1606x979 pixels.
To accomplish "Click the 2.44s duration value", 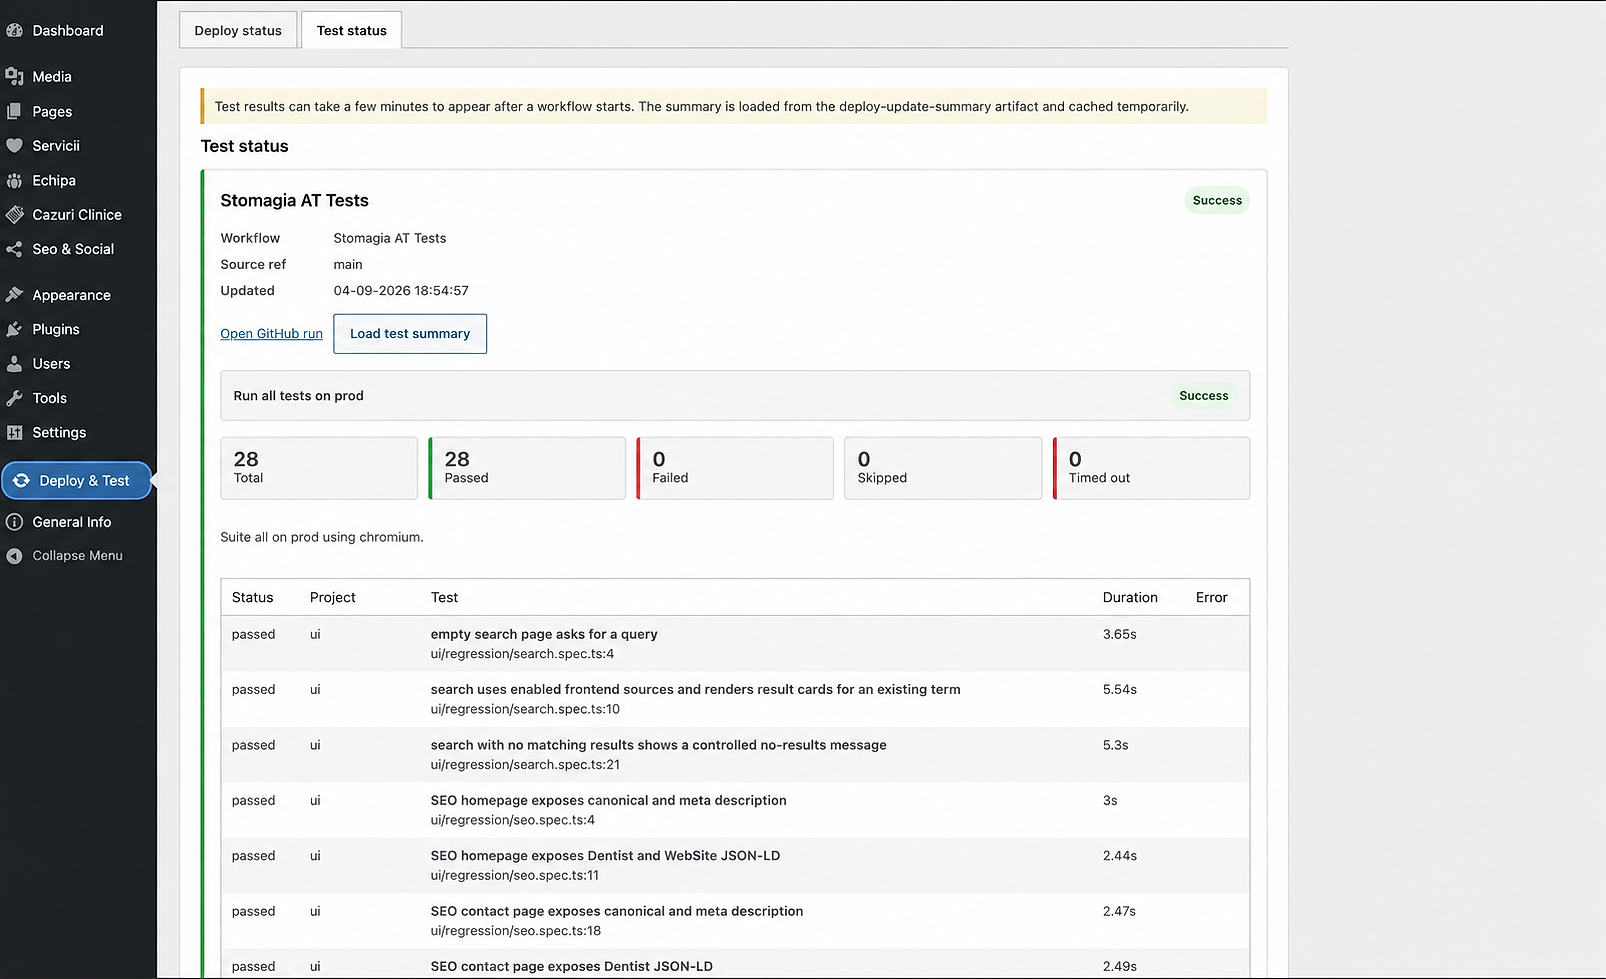I will pyautogui.click(x=1119, y=856).
